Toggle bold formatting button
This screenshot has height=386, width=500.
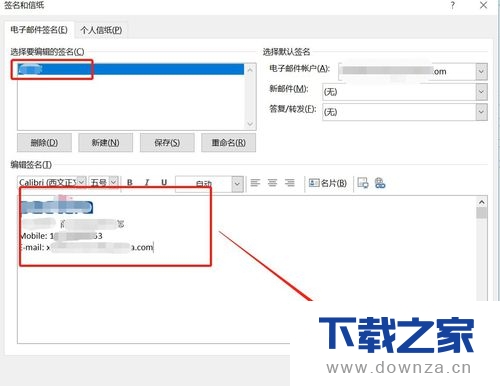pyautogui.click(x=130, y=183)
